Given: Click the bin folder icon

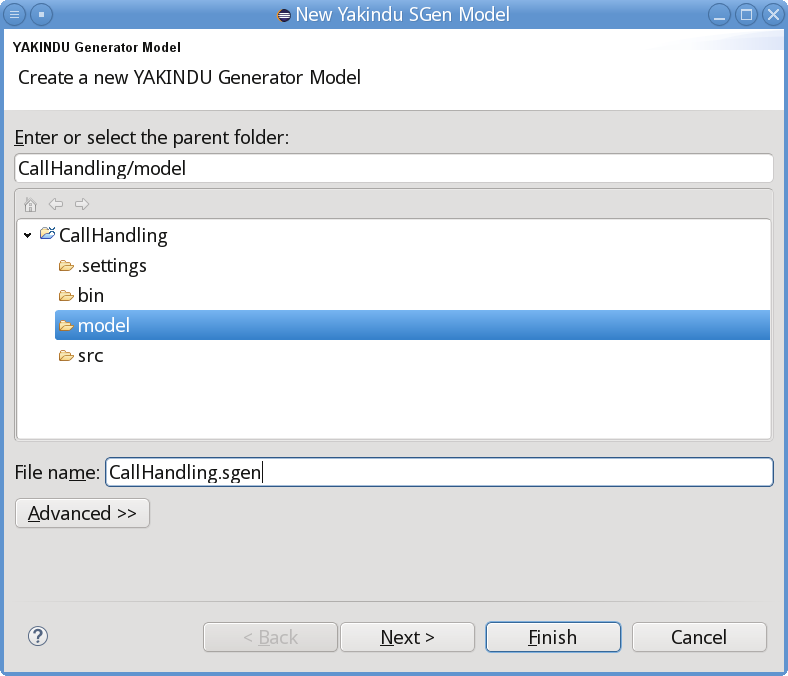Looking at the screenshot, I should [66, 296].
